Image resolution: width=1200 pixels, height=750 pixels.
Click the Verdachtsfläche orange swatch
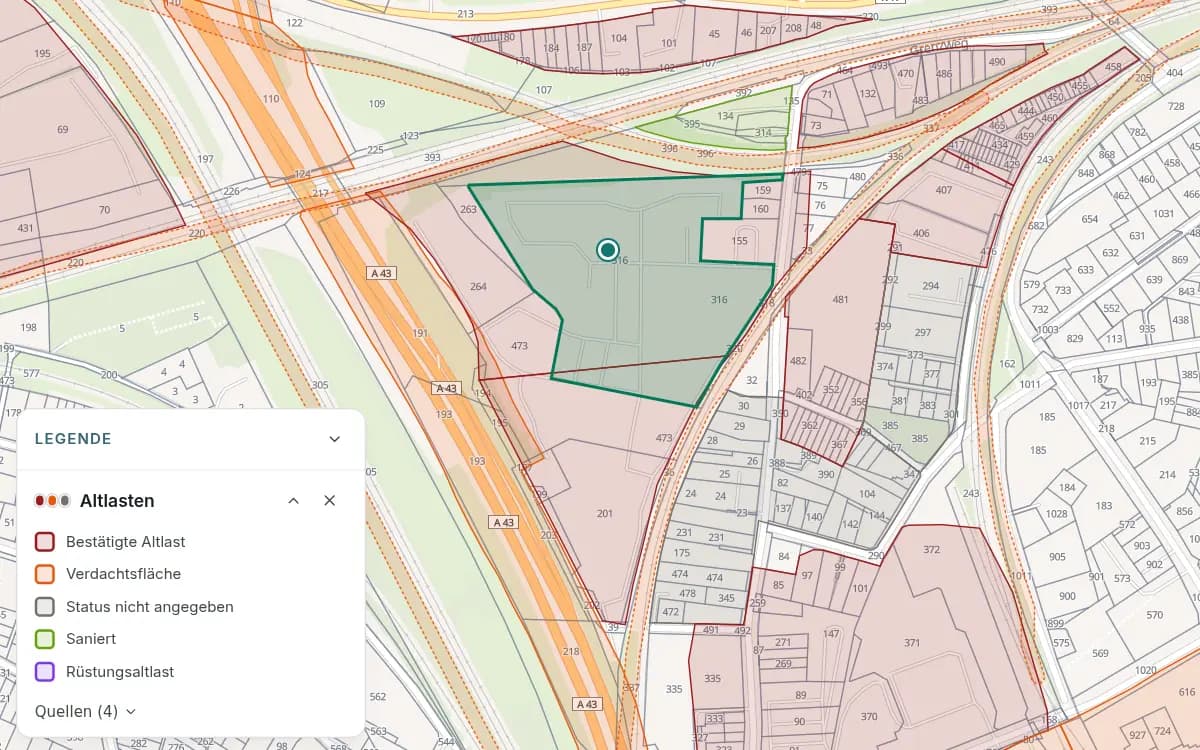(x=45, y=574)
